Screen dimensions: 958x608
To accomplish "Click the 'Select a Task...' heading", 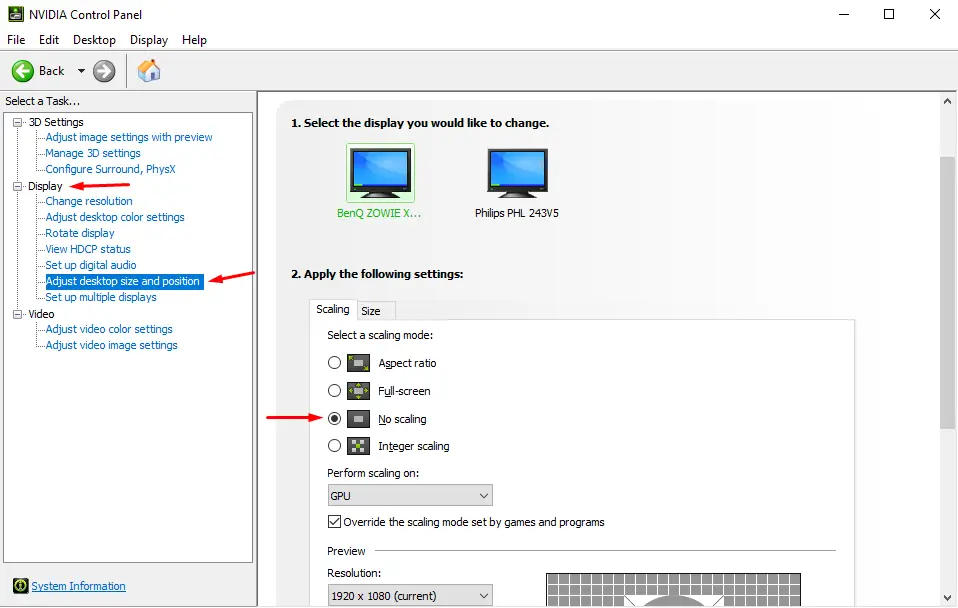I will [x=42, y=101].
